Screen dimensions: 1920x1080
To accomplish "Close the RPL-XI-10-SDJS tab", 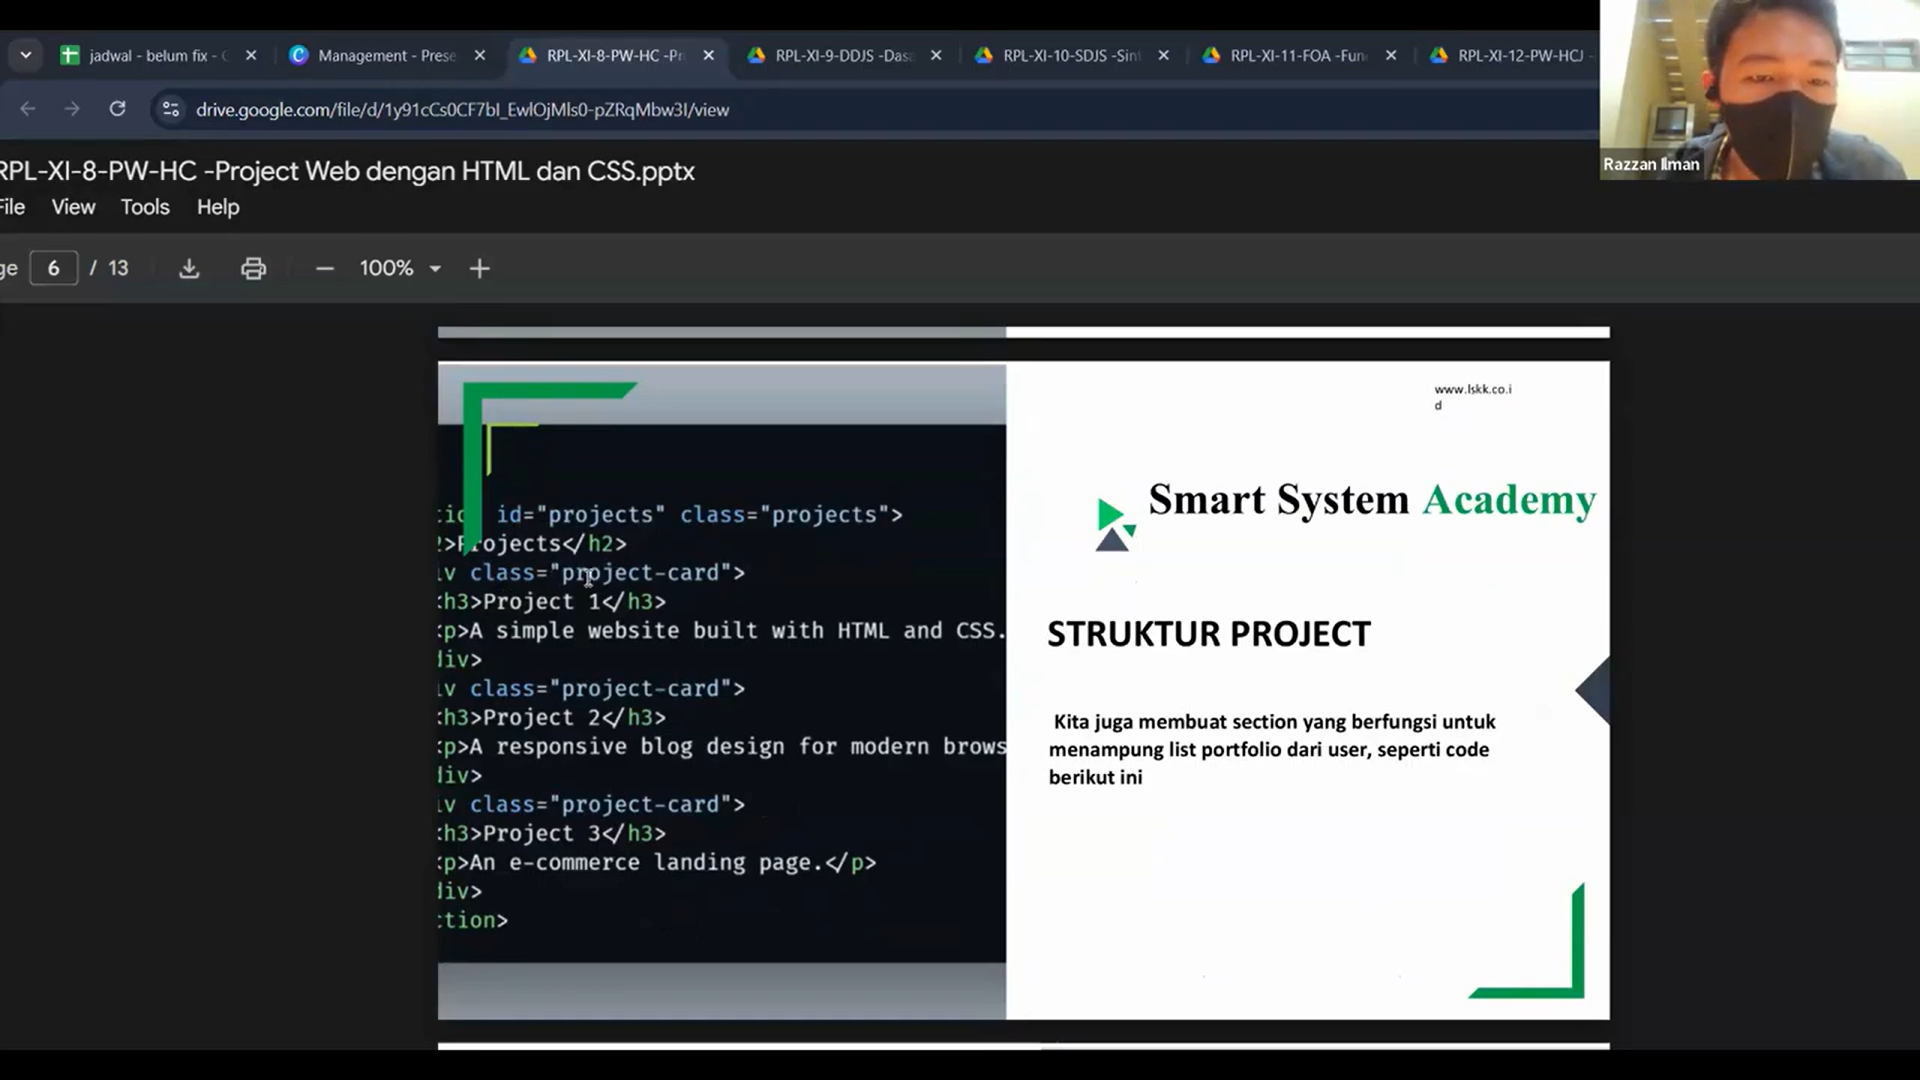I will pos(1163,56).
